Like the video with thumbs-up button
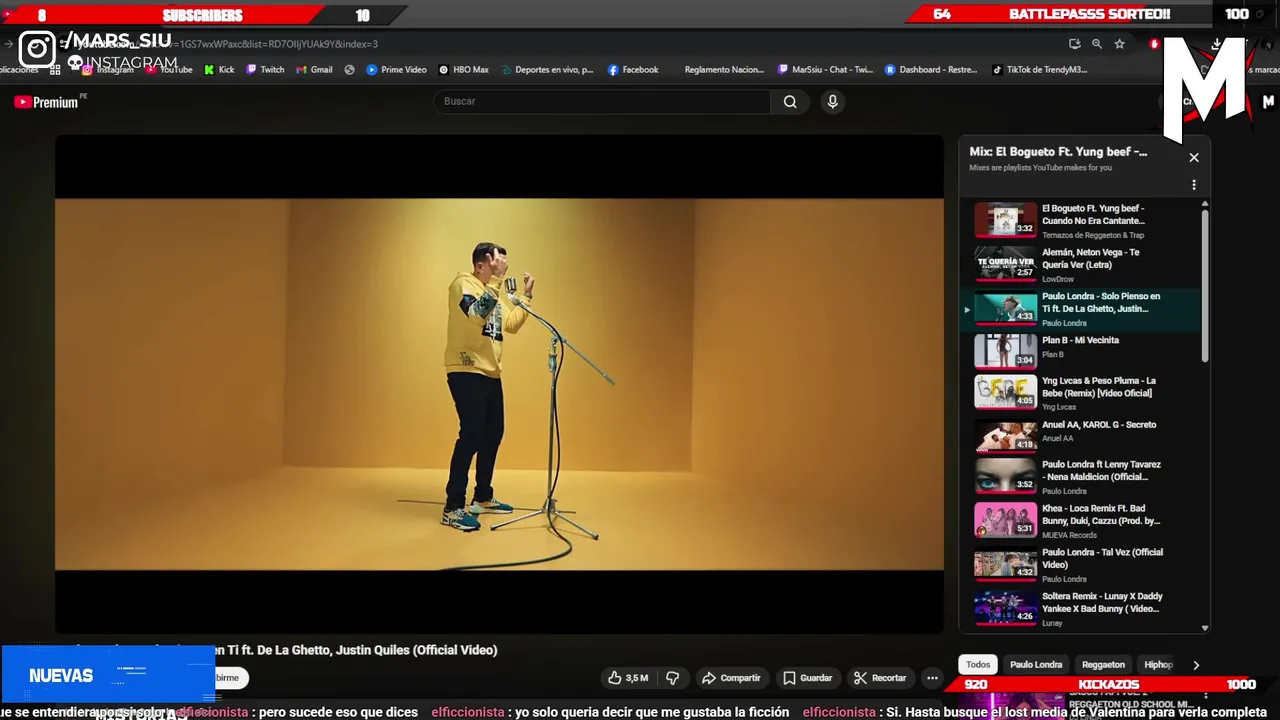1280x720 pixels. point(628,678)
